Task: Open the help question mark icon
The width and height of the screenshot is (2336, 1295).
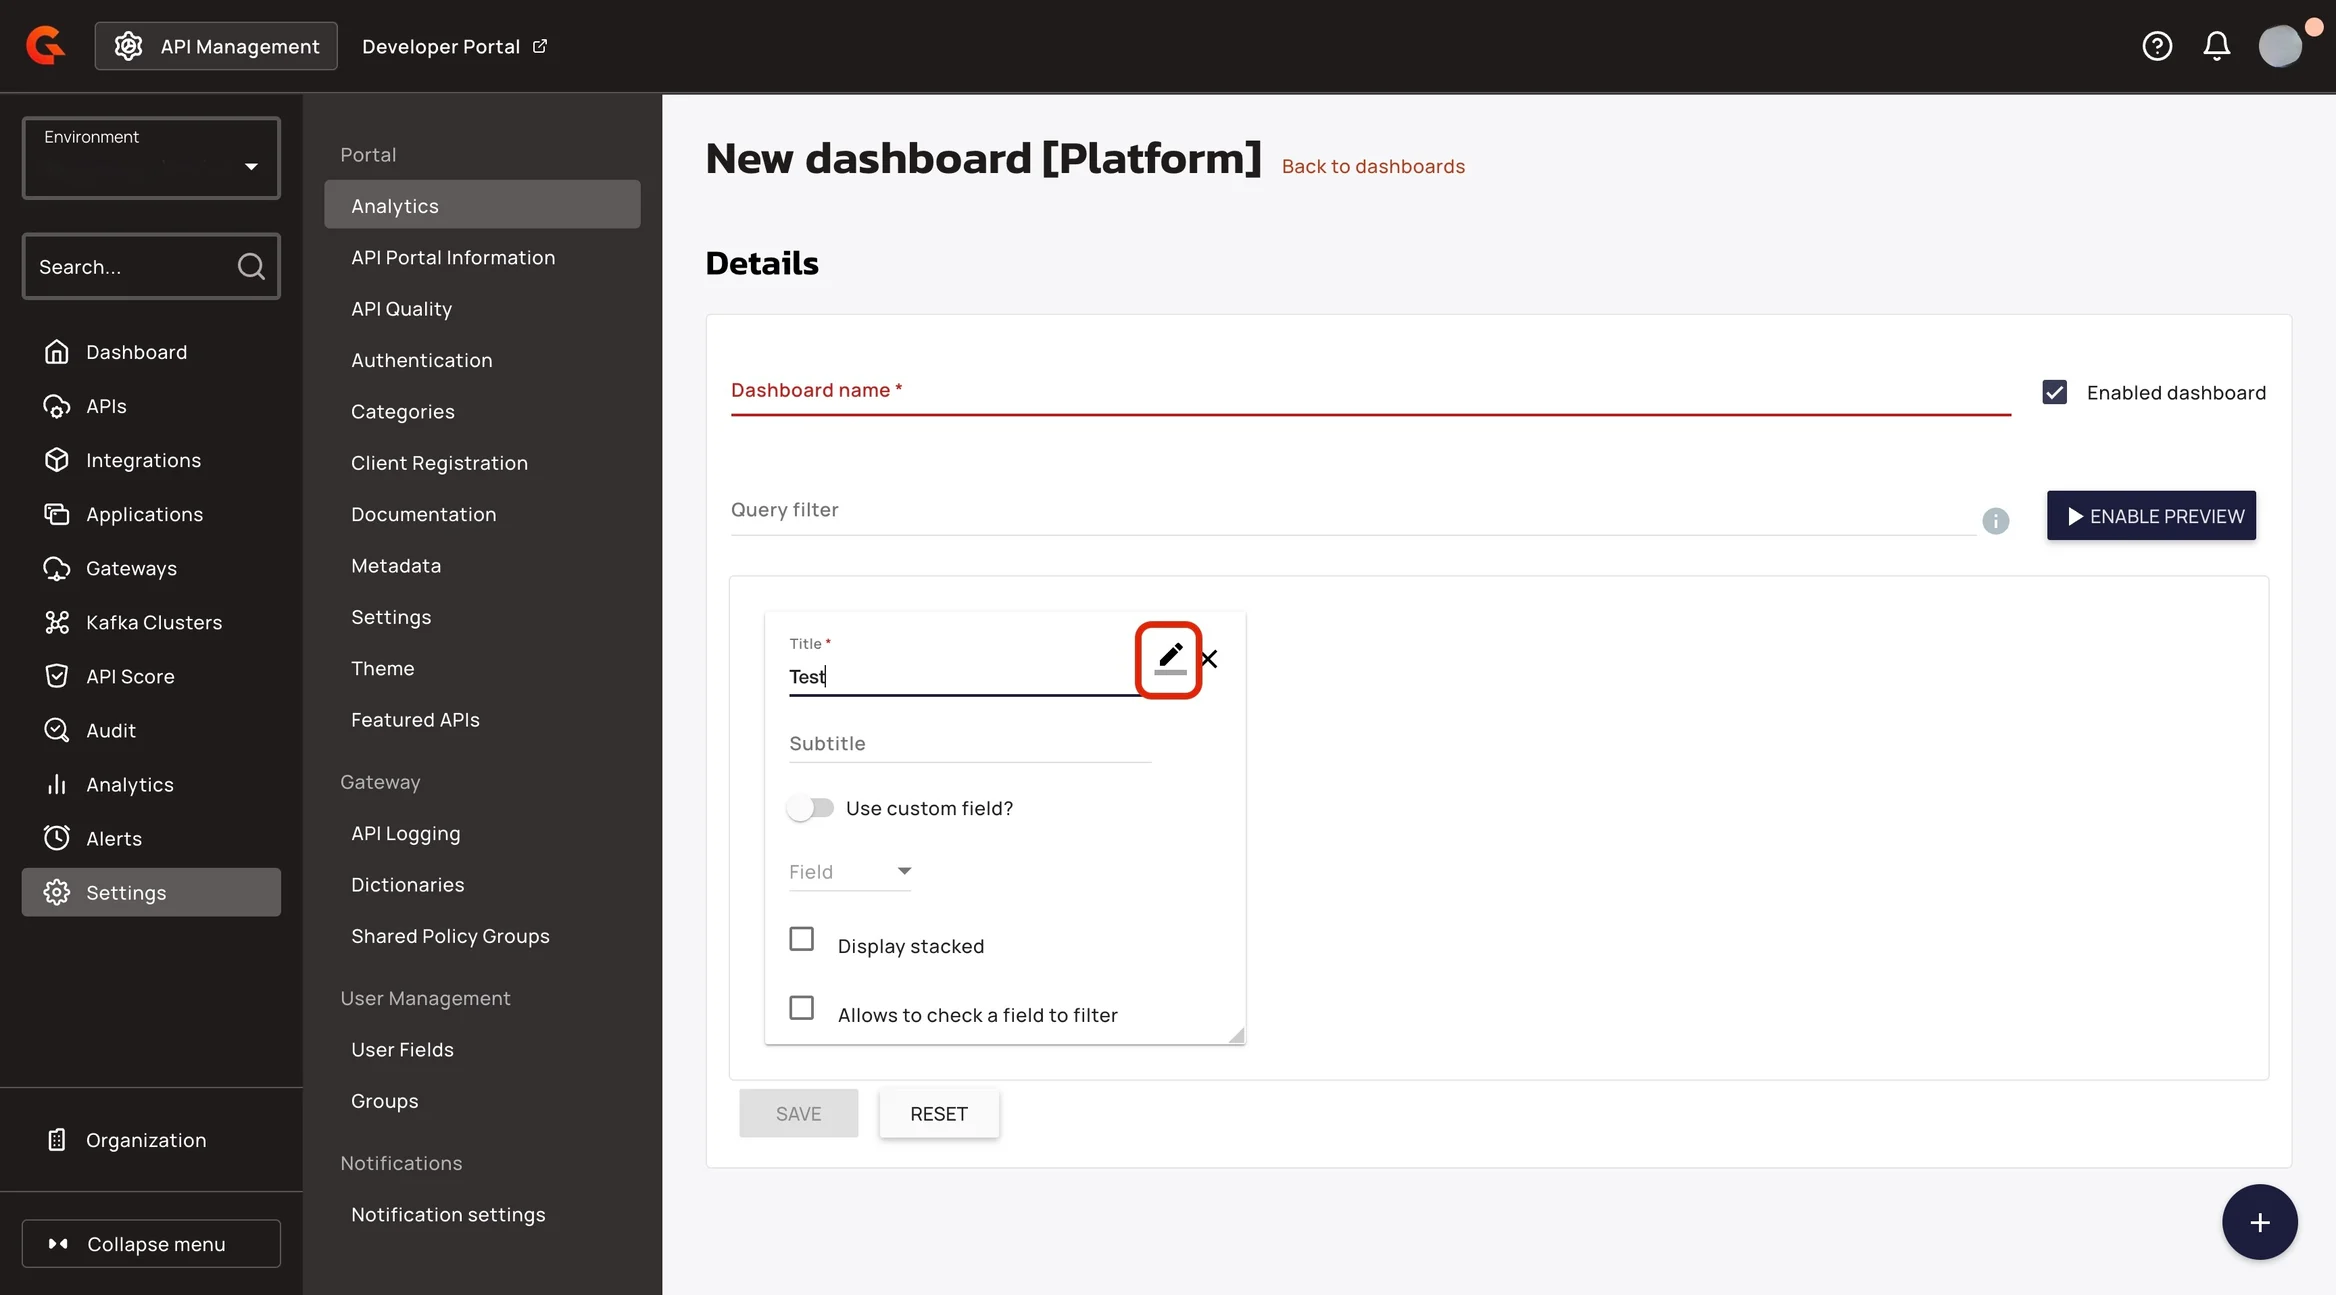Action: click(x=2157, y=46)
